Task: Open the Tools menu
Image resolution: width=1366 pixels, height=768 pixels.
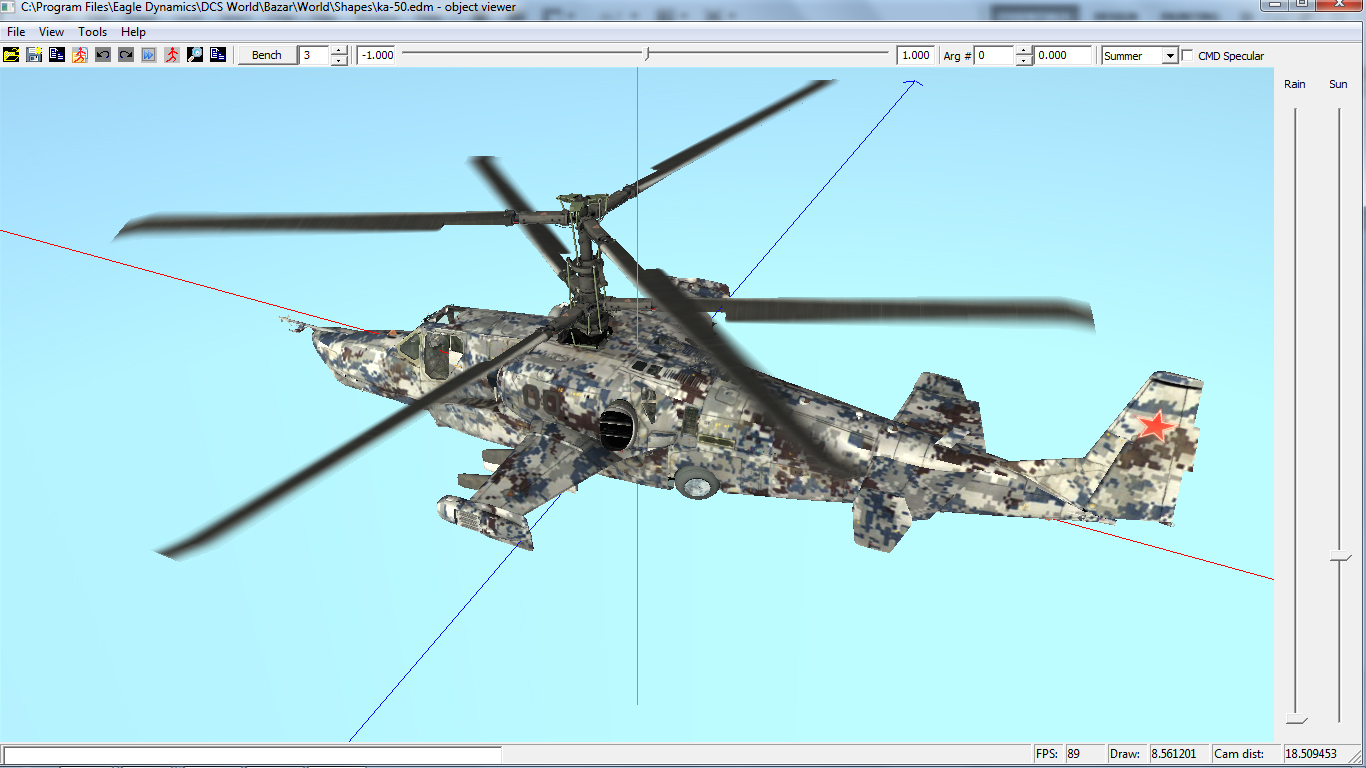Action: [93, 32]
